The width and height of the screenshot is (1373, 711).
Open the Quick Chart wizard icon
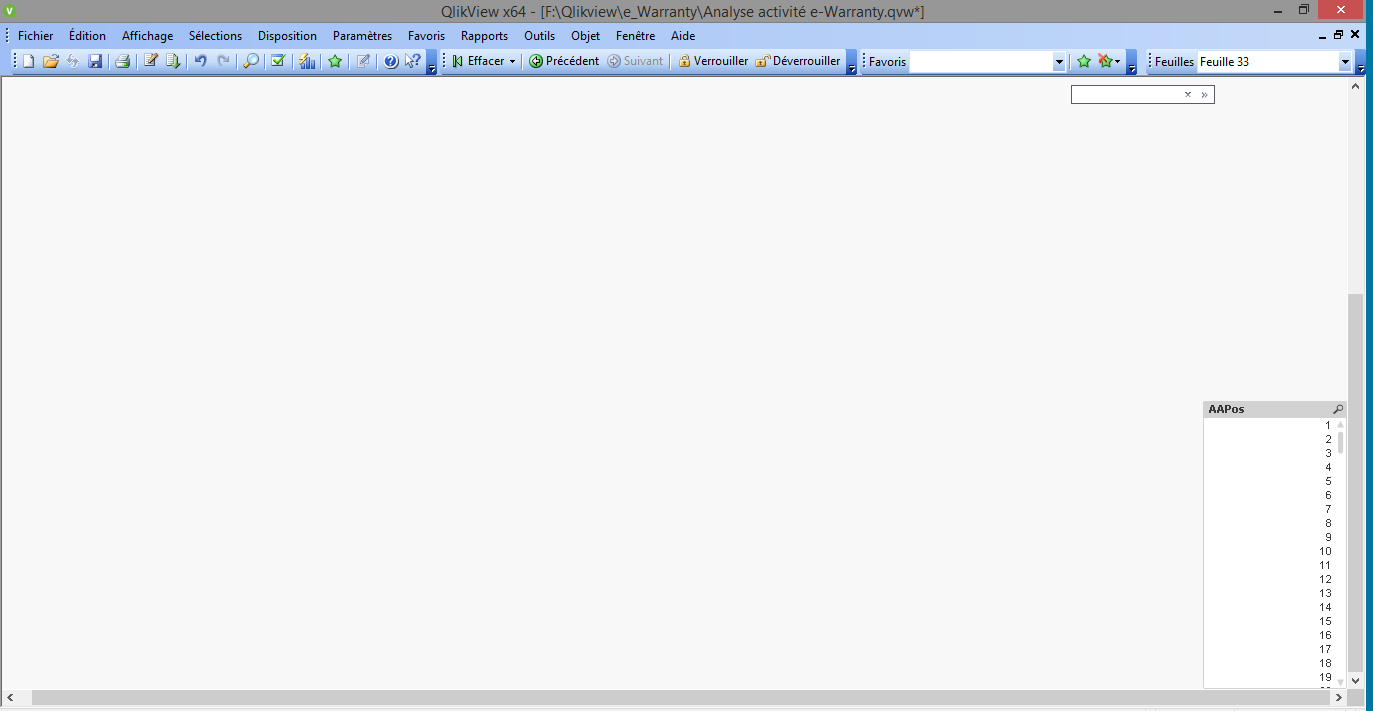click(307, 61)
